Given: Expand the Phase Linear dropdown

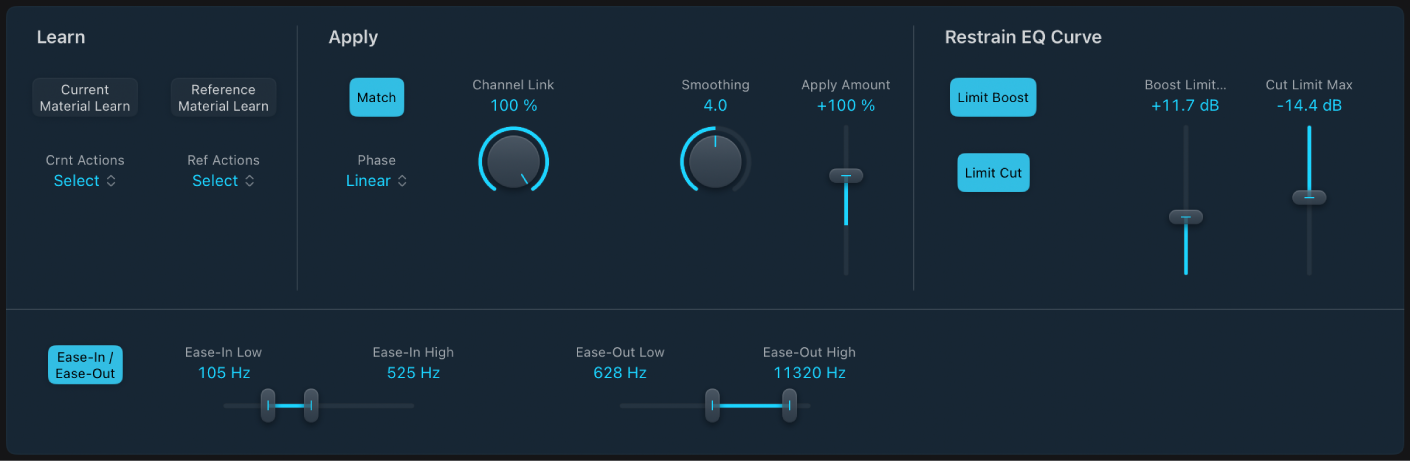Looking at the screenshot, I should (x=376, y=181).
